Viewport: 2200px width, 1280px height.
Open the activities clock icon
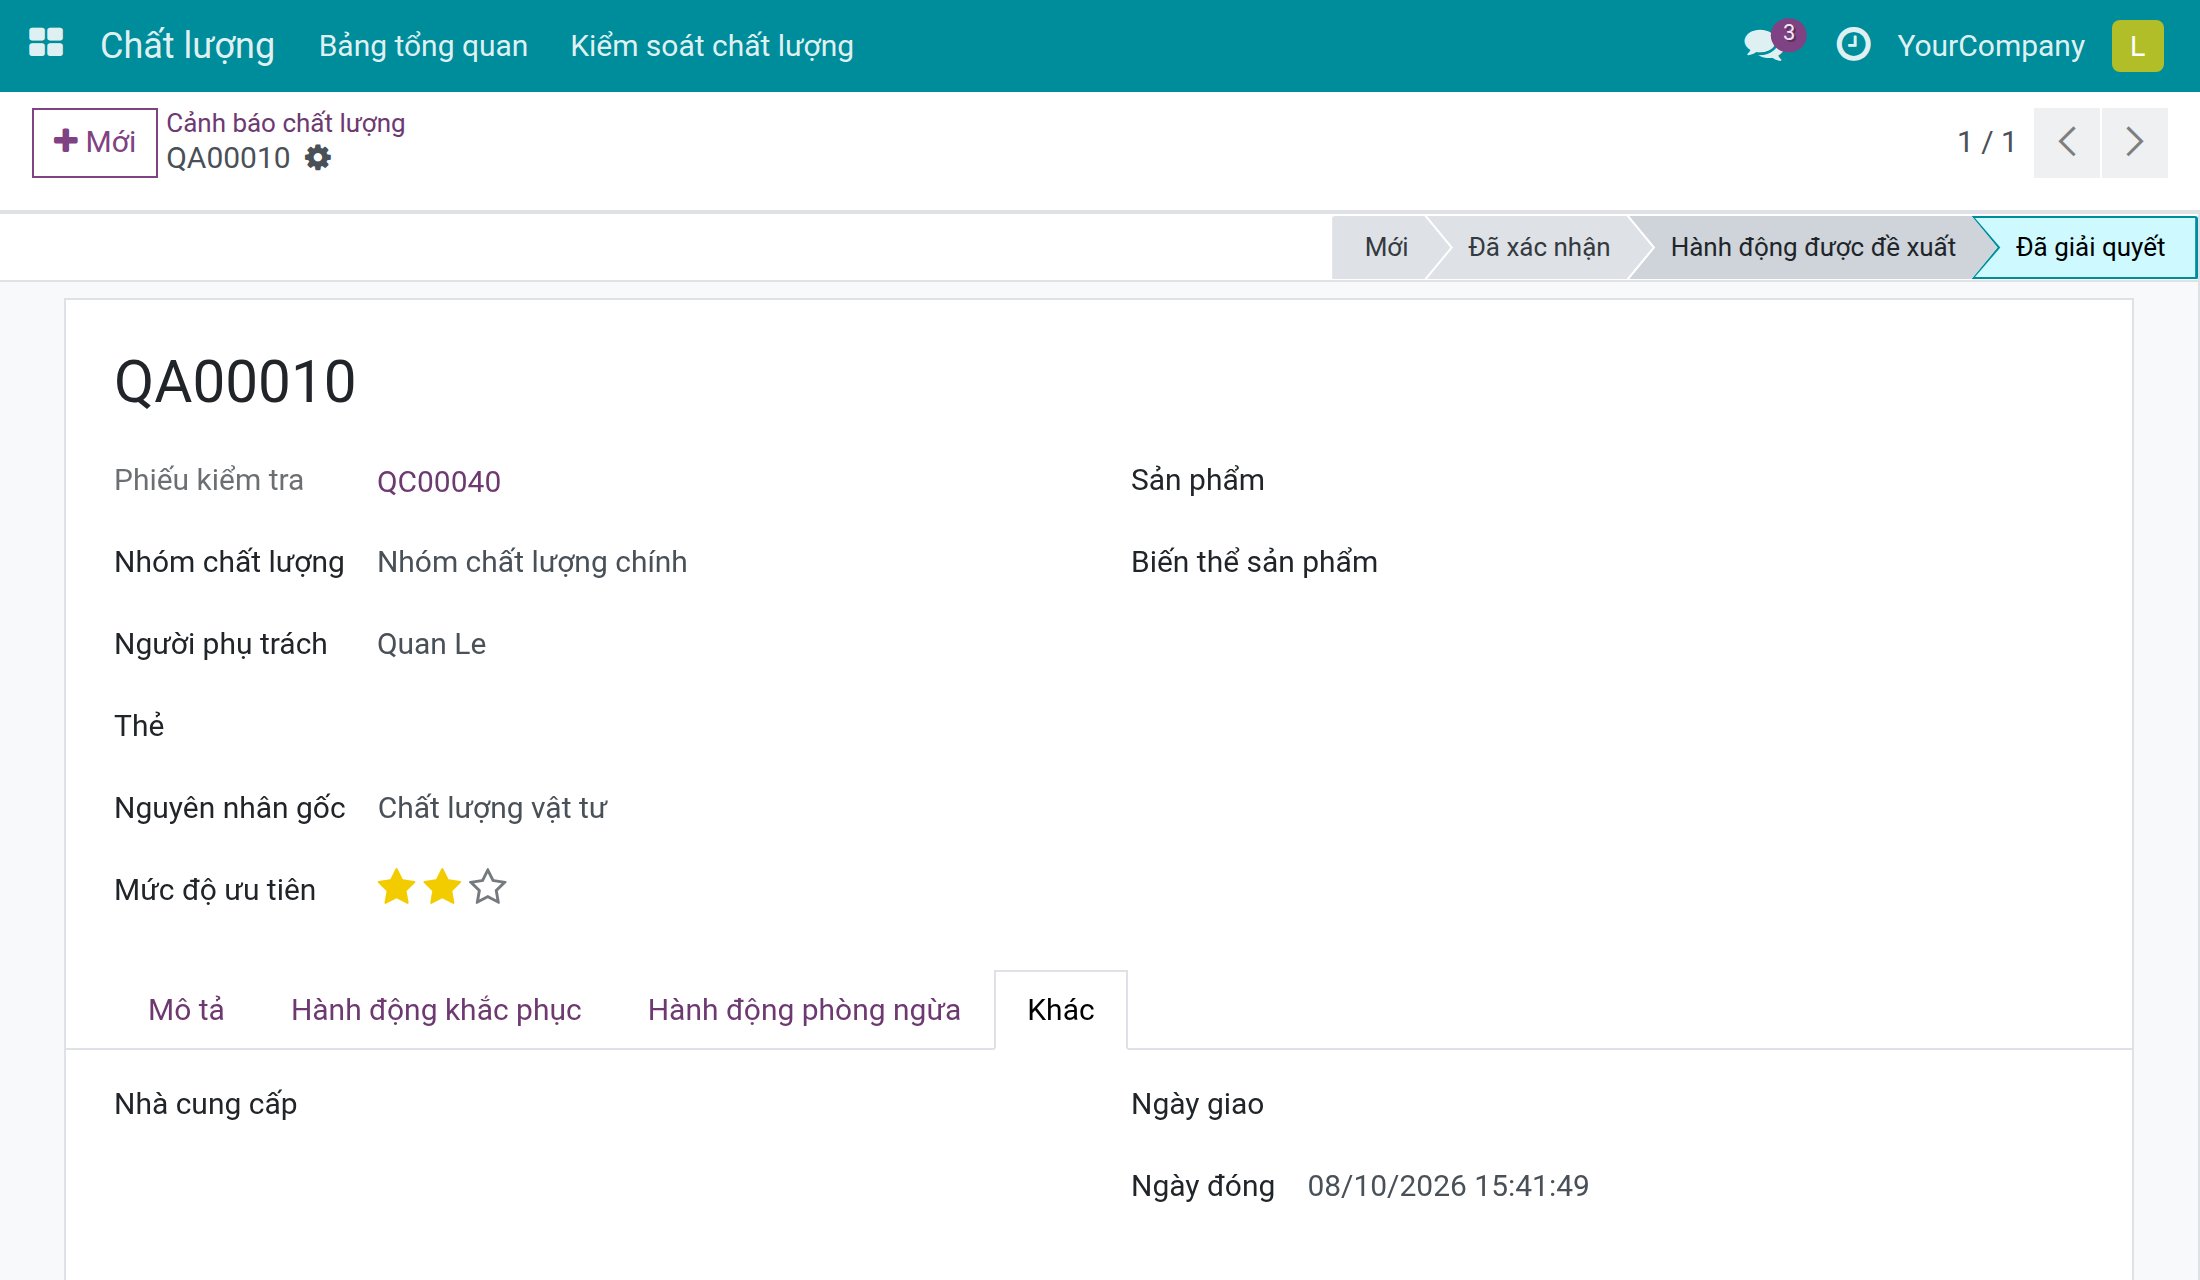(1853, 45)
